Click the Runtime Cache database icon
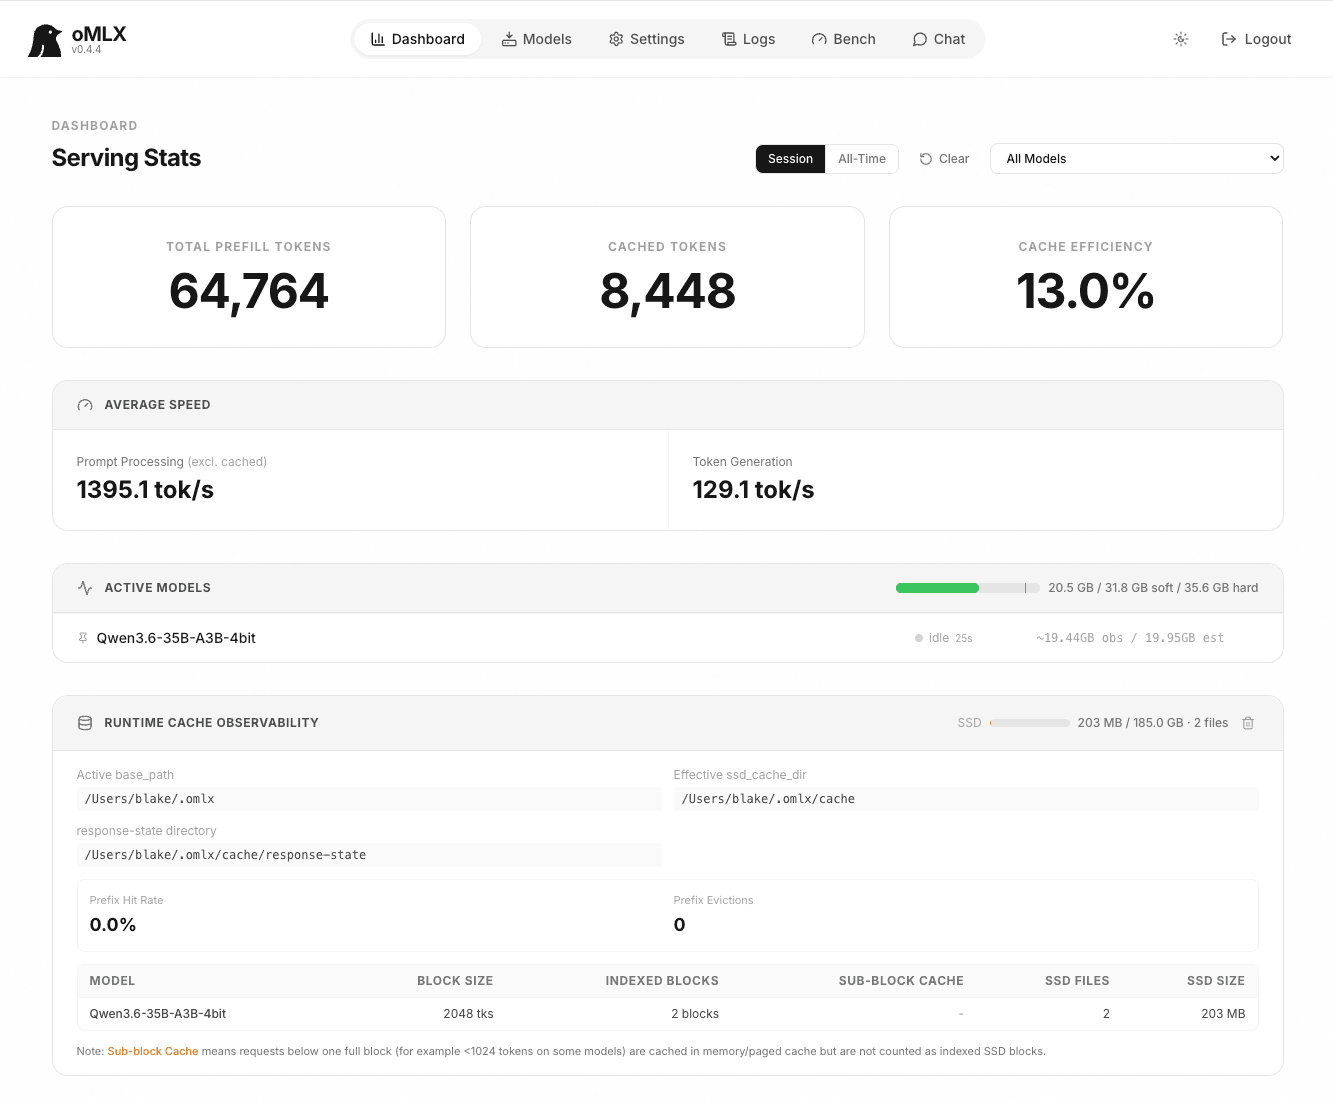The height and width of the screenshot is (1101, 1333). (85, 723)
